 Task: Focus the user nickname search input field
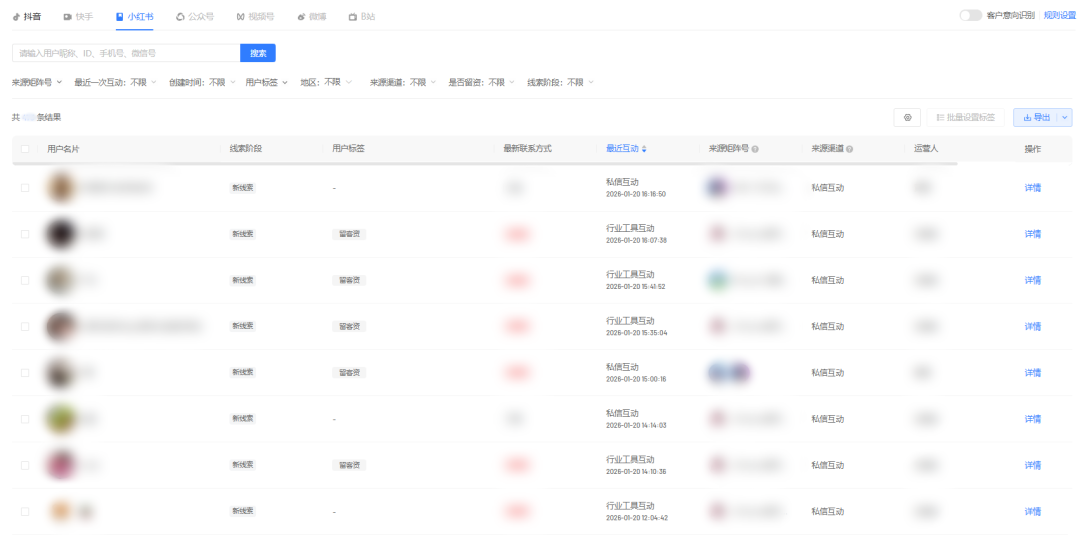(125, 53)
